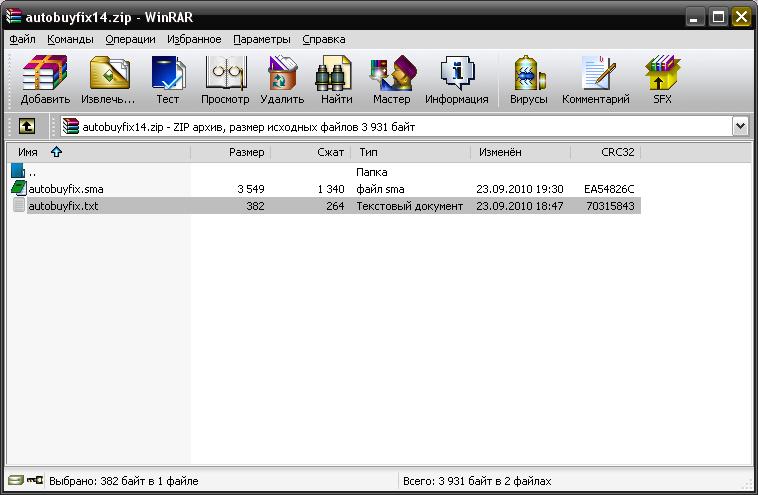
Task: Open the Операции menu
Action: 130,39
